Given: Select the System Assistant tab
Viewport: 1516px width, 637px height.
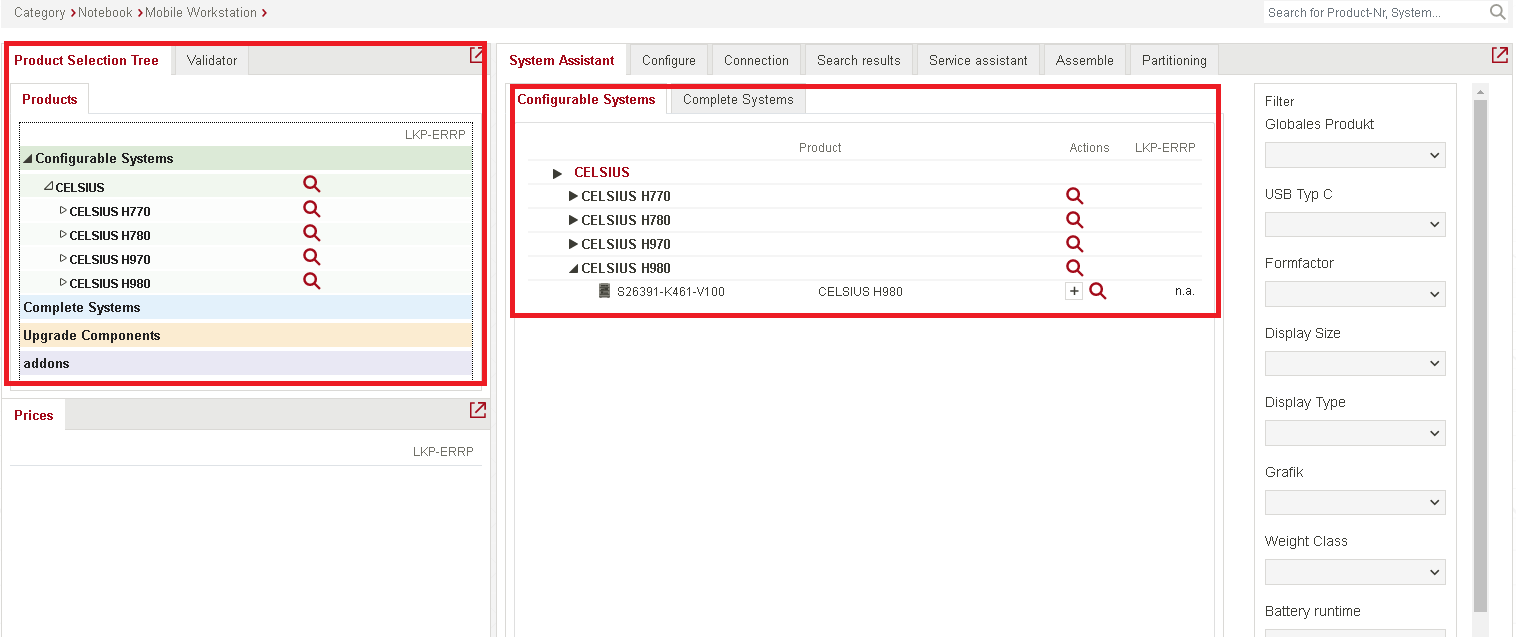Looking at the screenshot, I should click(562, 60).
